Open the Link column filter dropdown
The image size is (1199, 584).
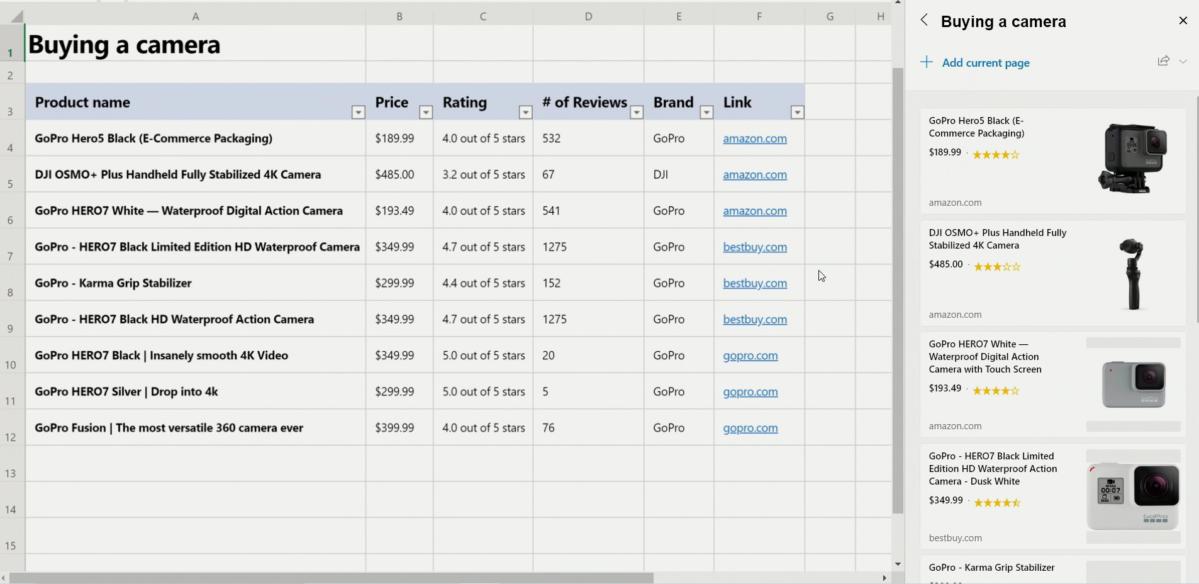tap(798, 112)
